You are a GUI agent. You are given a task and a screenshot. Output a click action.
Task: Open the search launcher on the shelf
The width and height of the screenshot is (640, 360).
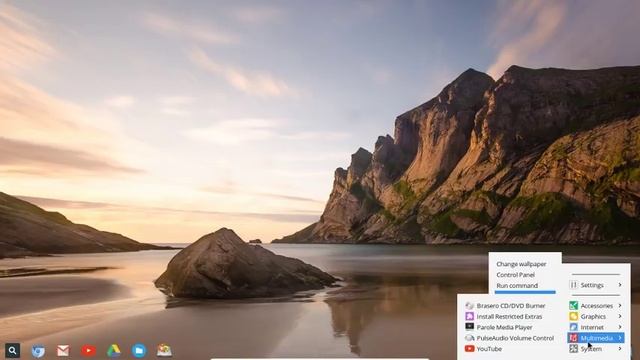[x=12, y=350]
